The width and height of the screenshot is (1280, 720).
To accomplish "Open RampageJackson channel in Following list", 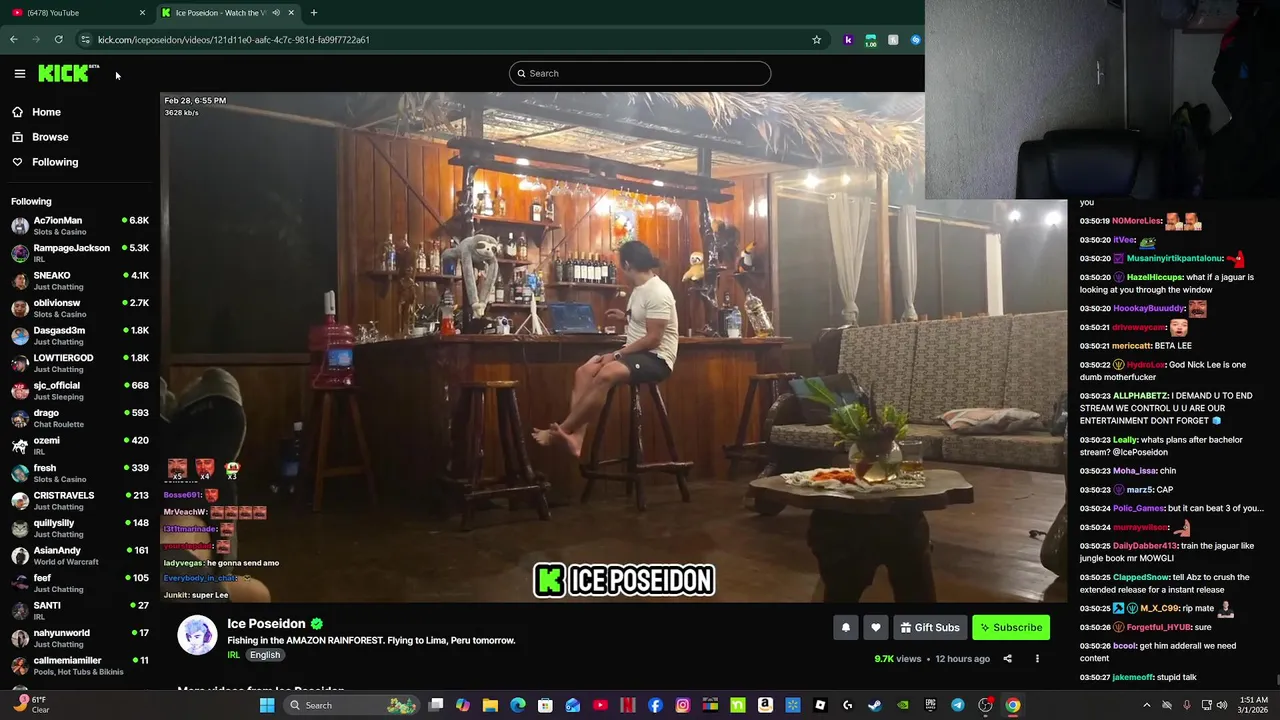I will [80, 253].
